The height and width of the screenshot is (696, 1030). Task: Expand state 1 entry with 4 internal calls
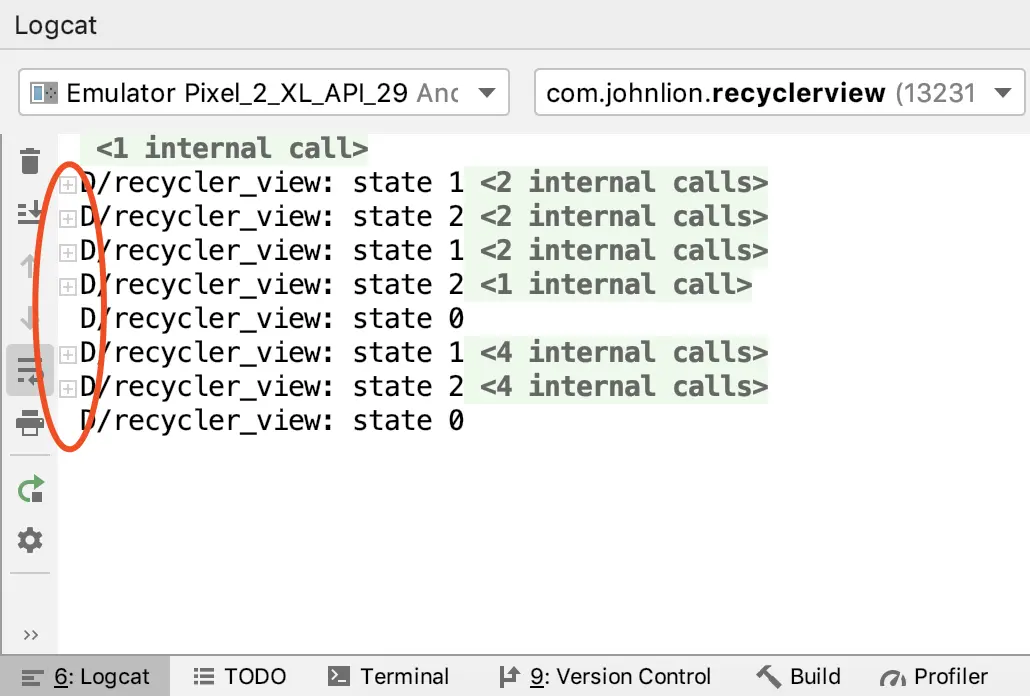click(x=67, y=355)
